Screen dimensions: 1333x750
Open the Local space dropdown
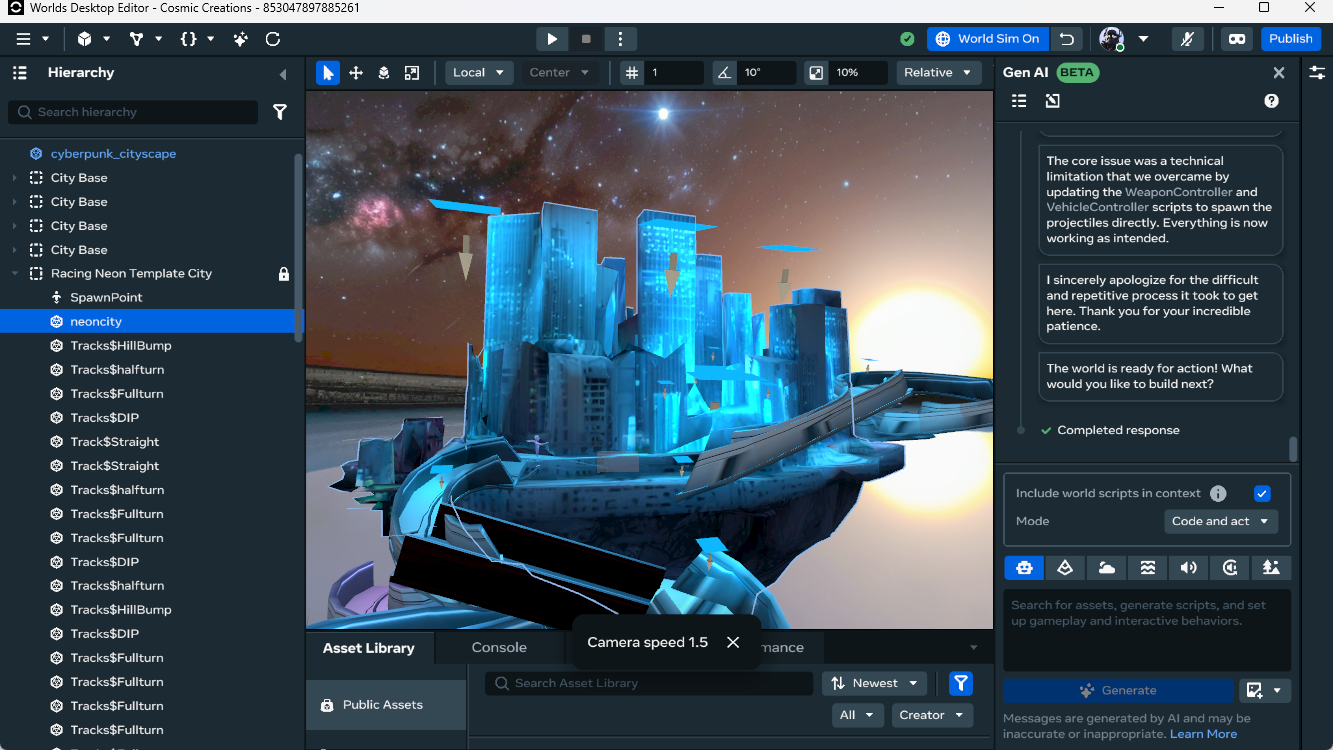[479, 73]
